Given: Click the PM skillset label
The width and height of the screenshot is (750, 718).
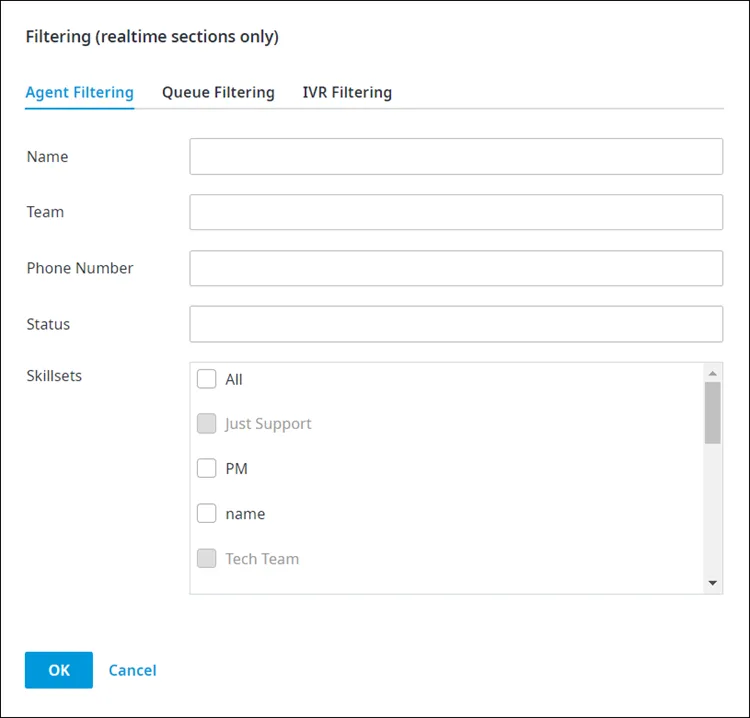Looking at the screenshot, I should click(237, 469).
